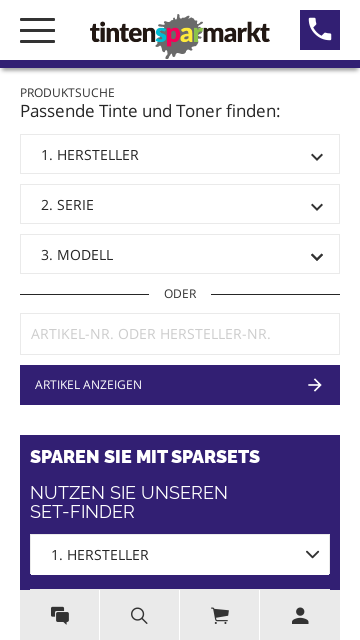Tap the search magnifier icon
The height and width of the screenshot is (640, 360).
click(139, 615)
